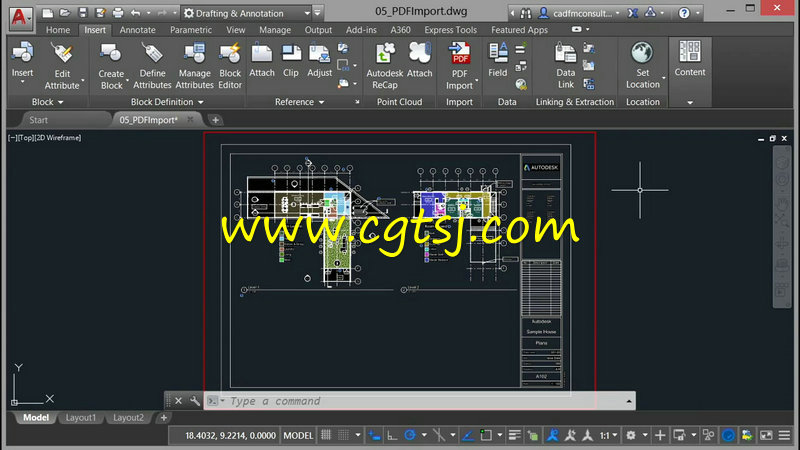Click the Save icon in quick access
Image resolution: width=800 pixels, height=450 pixels.
tap(83, 13)
